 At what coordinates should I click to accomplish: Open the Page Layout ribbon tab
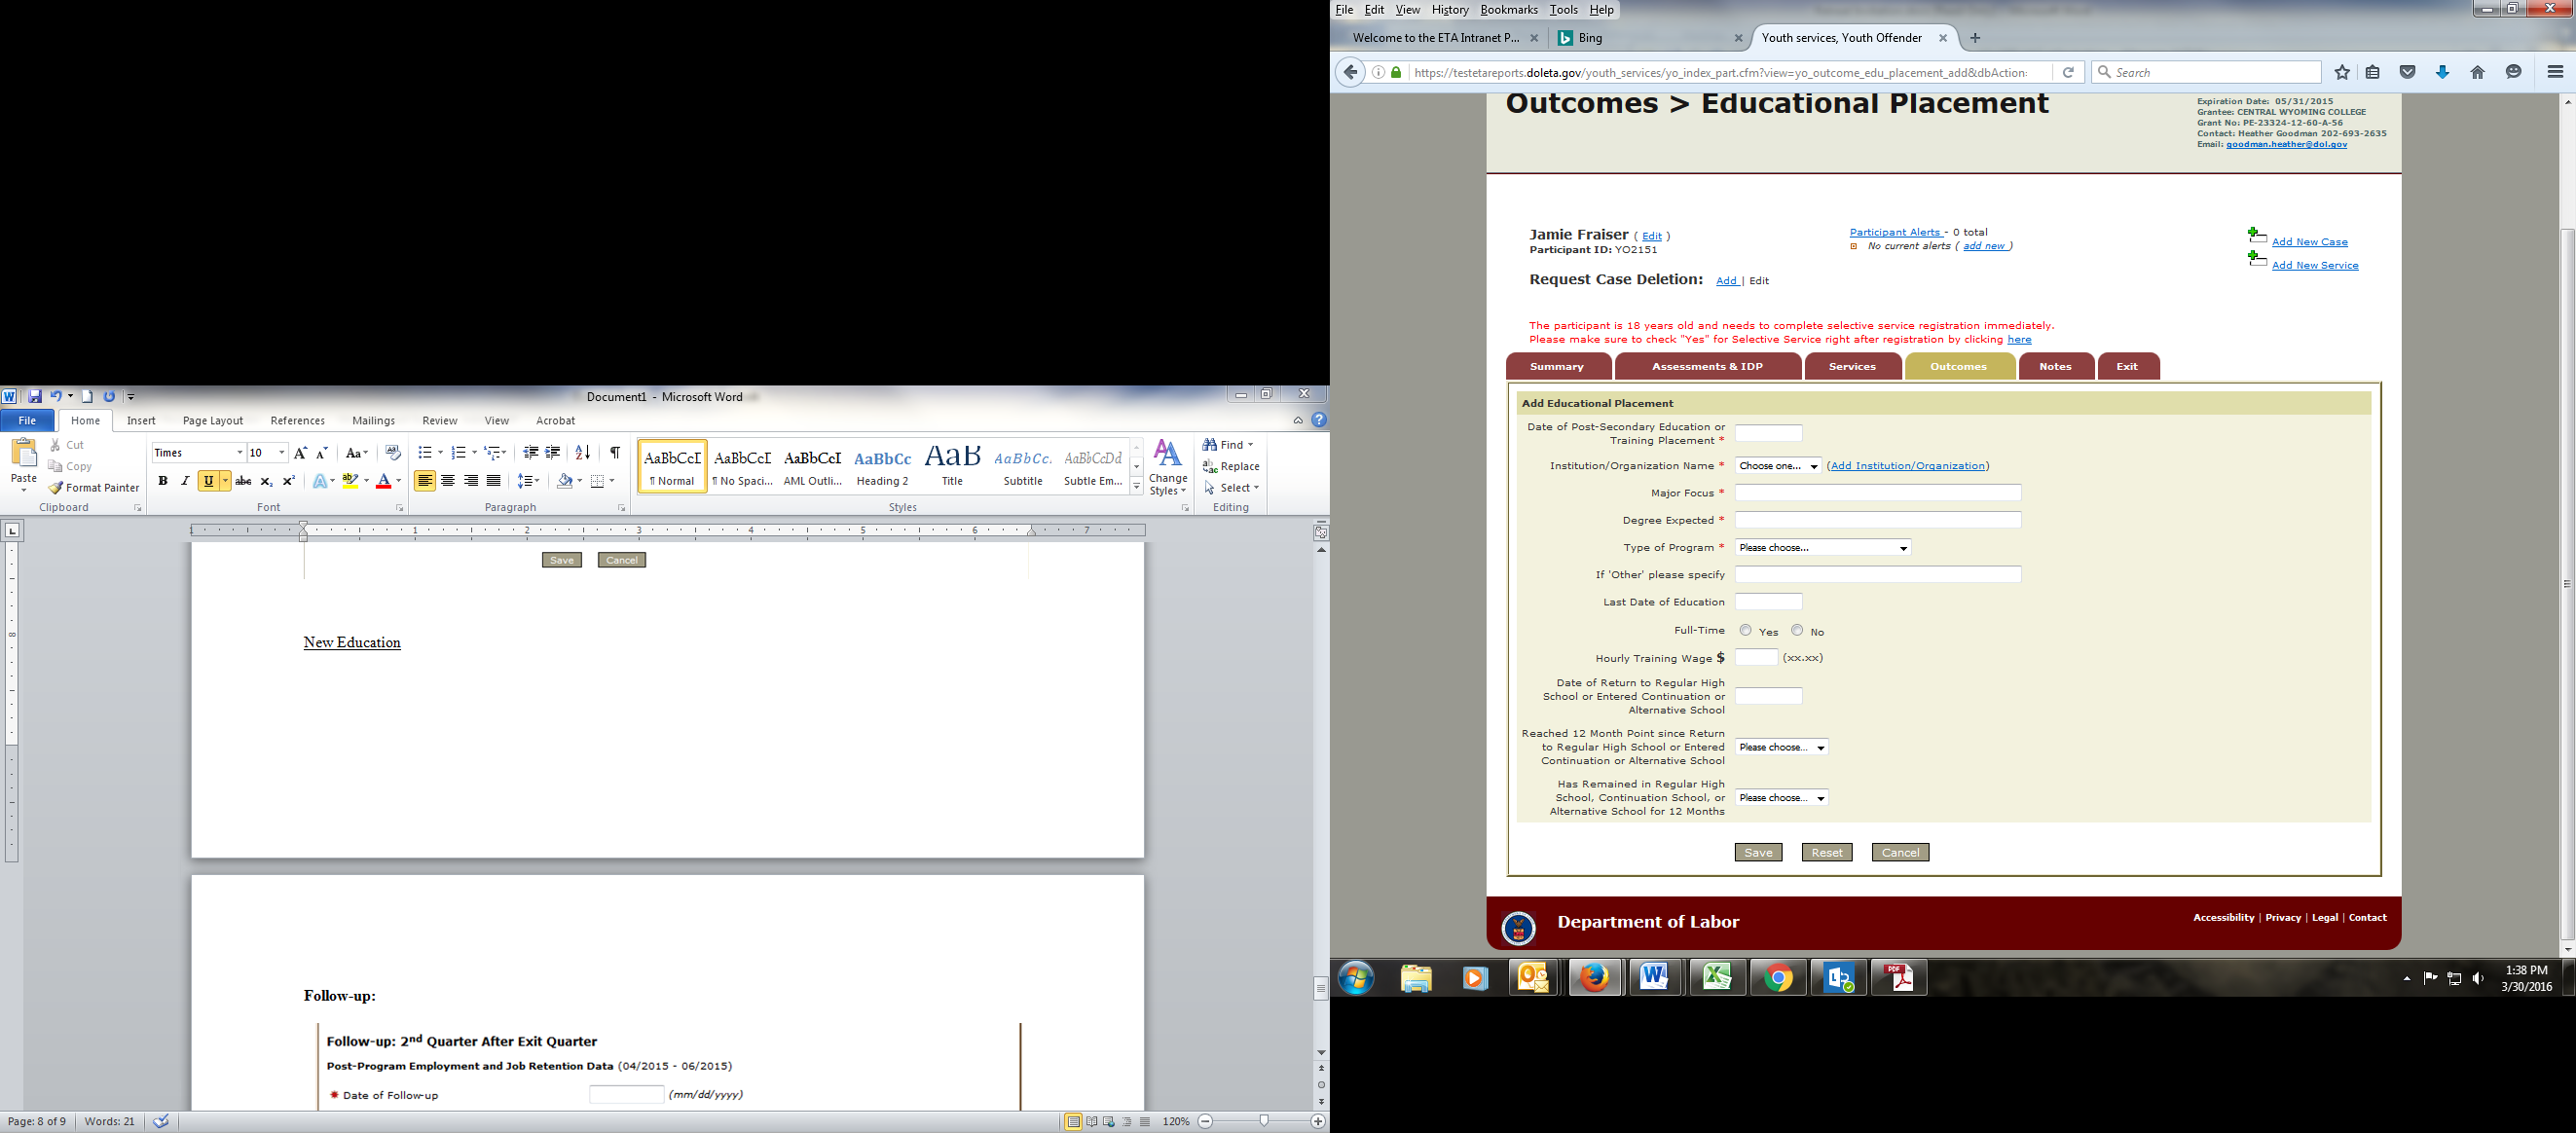(x=212, y=421)
